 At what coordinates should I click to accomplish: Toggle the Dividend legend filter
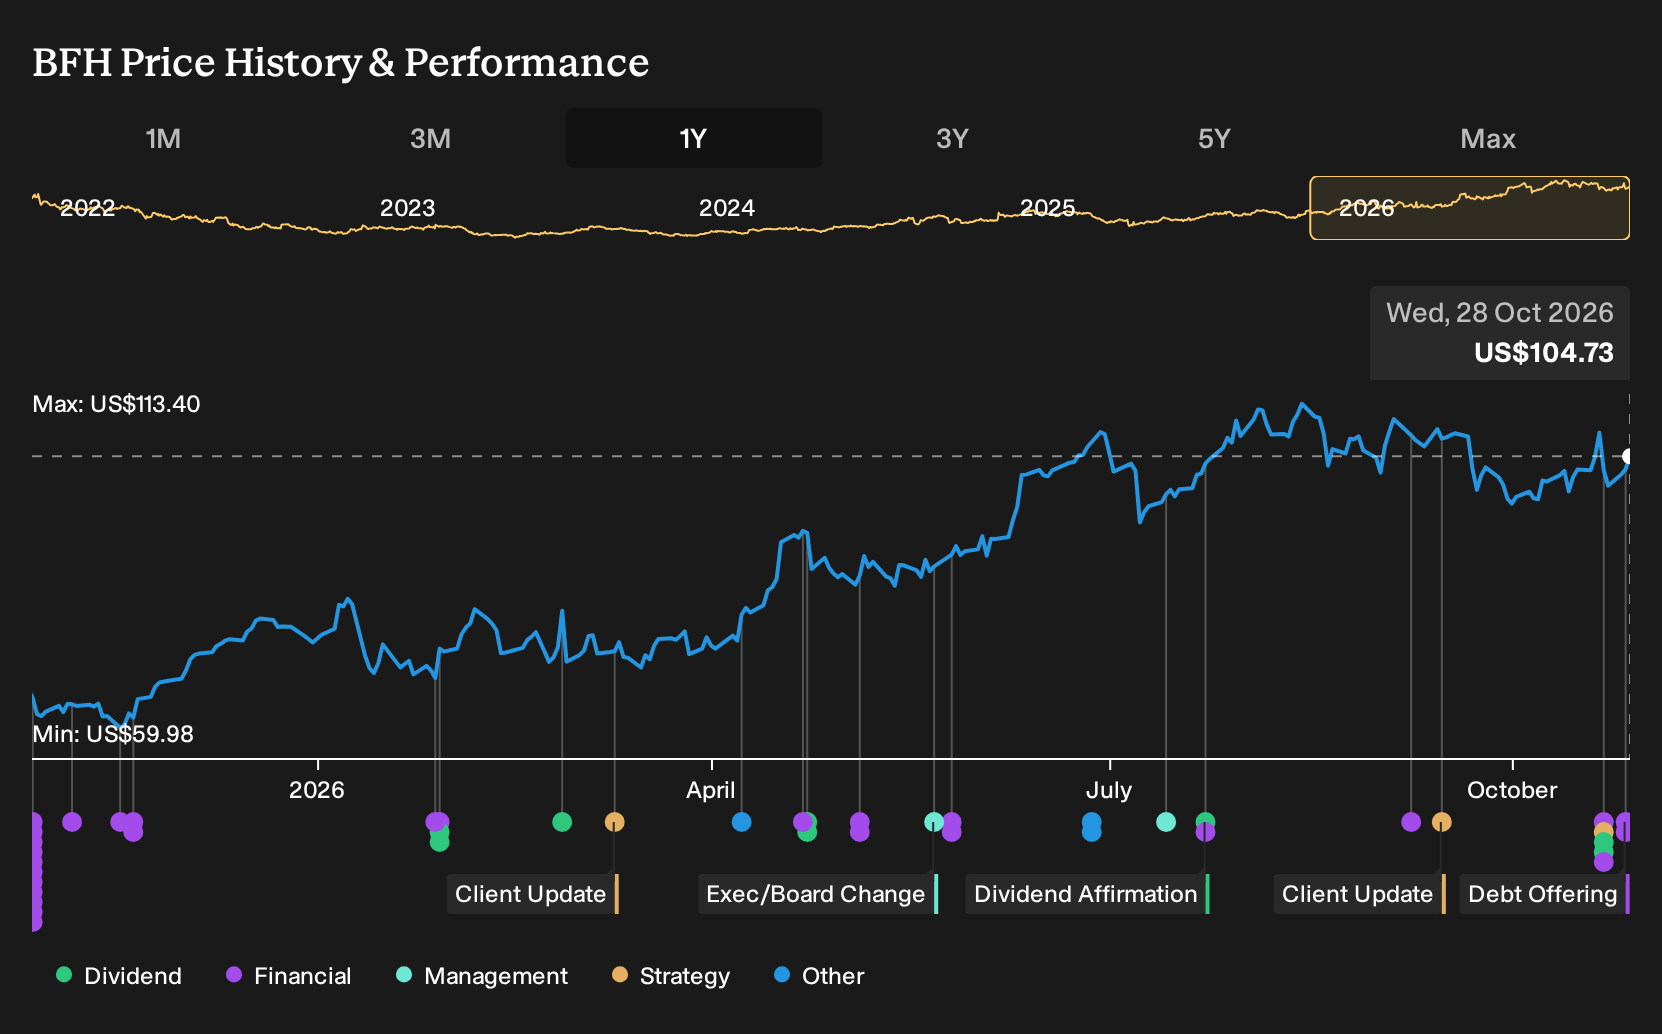[x=119, y=976]
